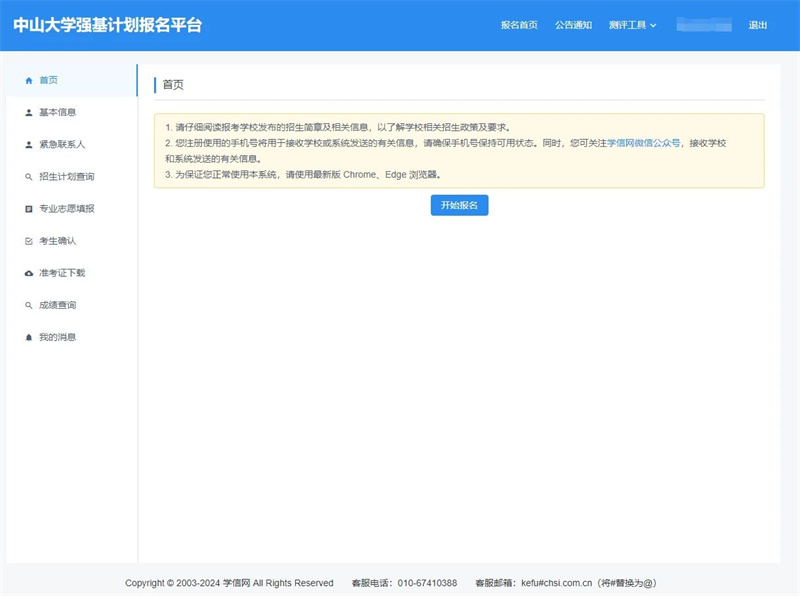
Task: Expand the 测评工具 dropdown arrow
Action: point(653,26)
